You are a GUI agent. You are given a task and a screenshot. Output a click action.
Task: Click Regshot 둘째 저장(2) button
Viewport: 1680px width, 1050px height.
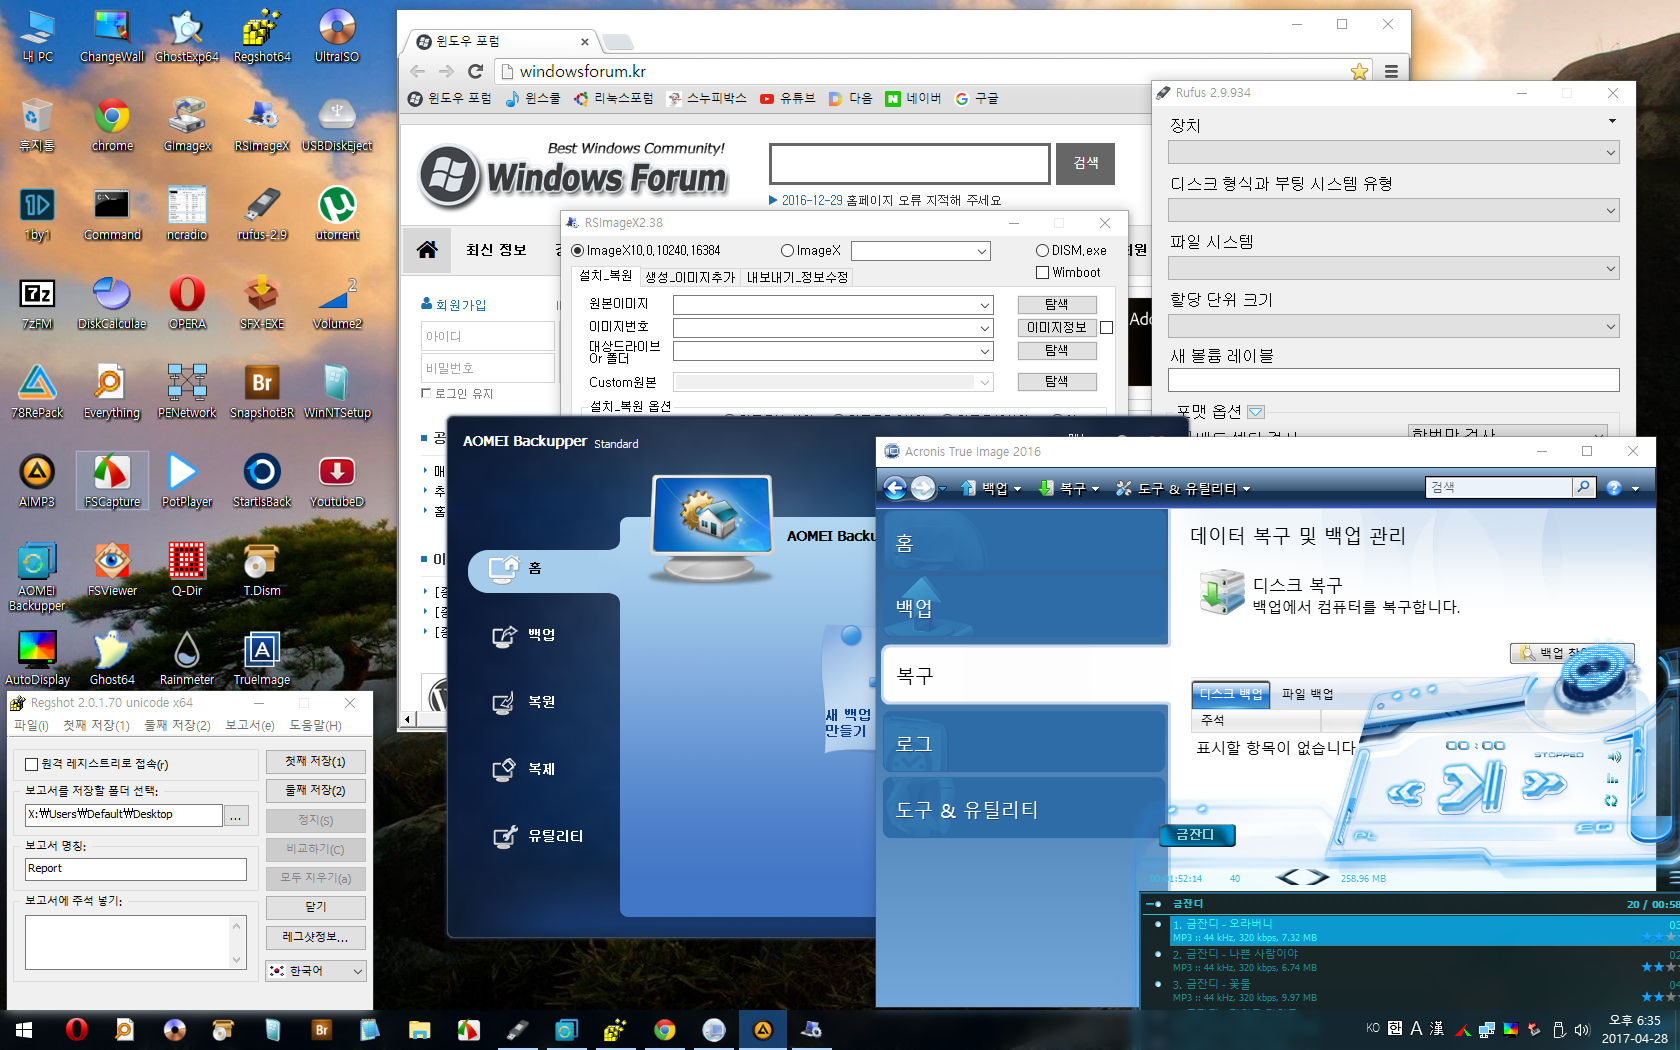pyautogui.click(x=316, y=791)
